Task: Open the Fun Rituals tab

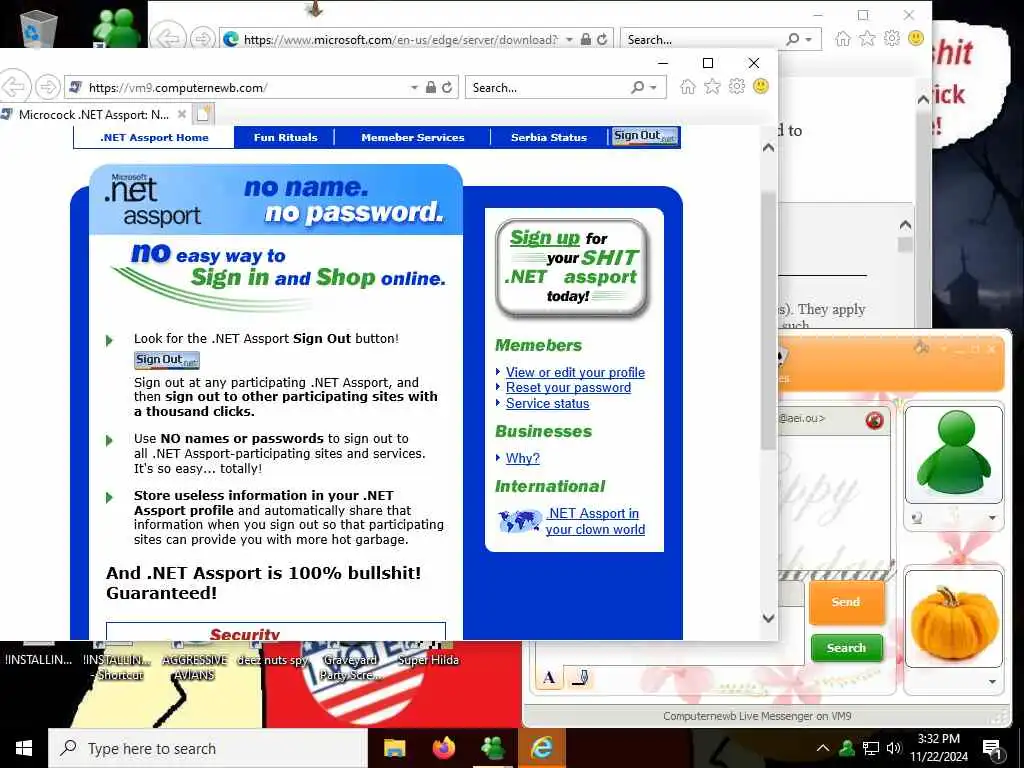Action: point(285,137)
